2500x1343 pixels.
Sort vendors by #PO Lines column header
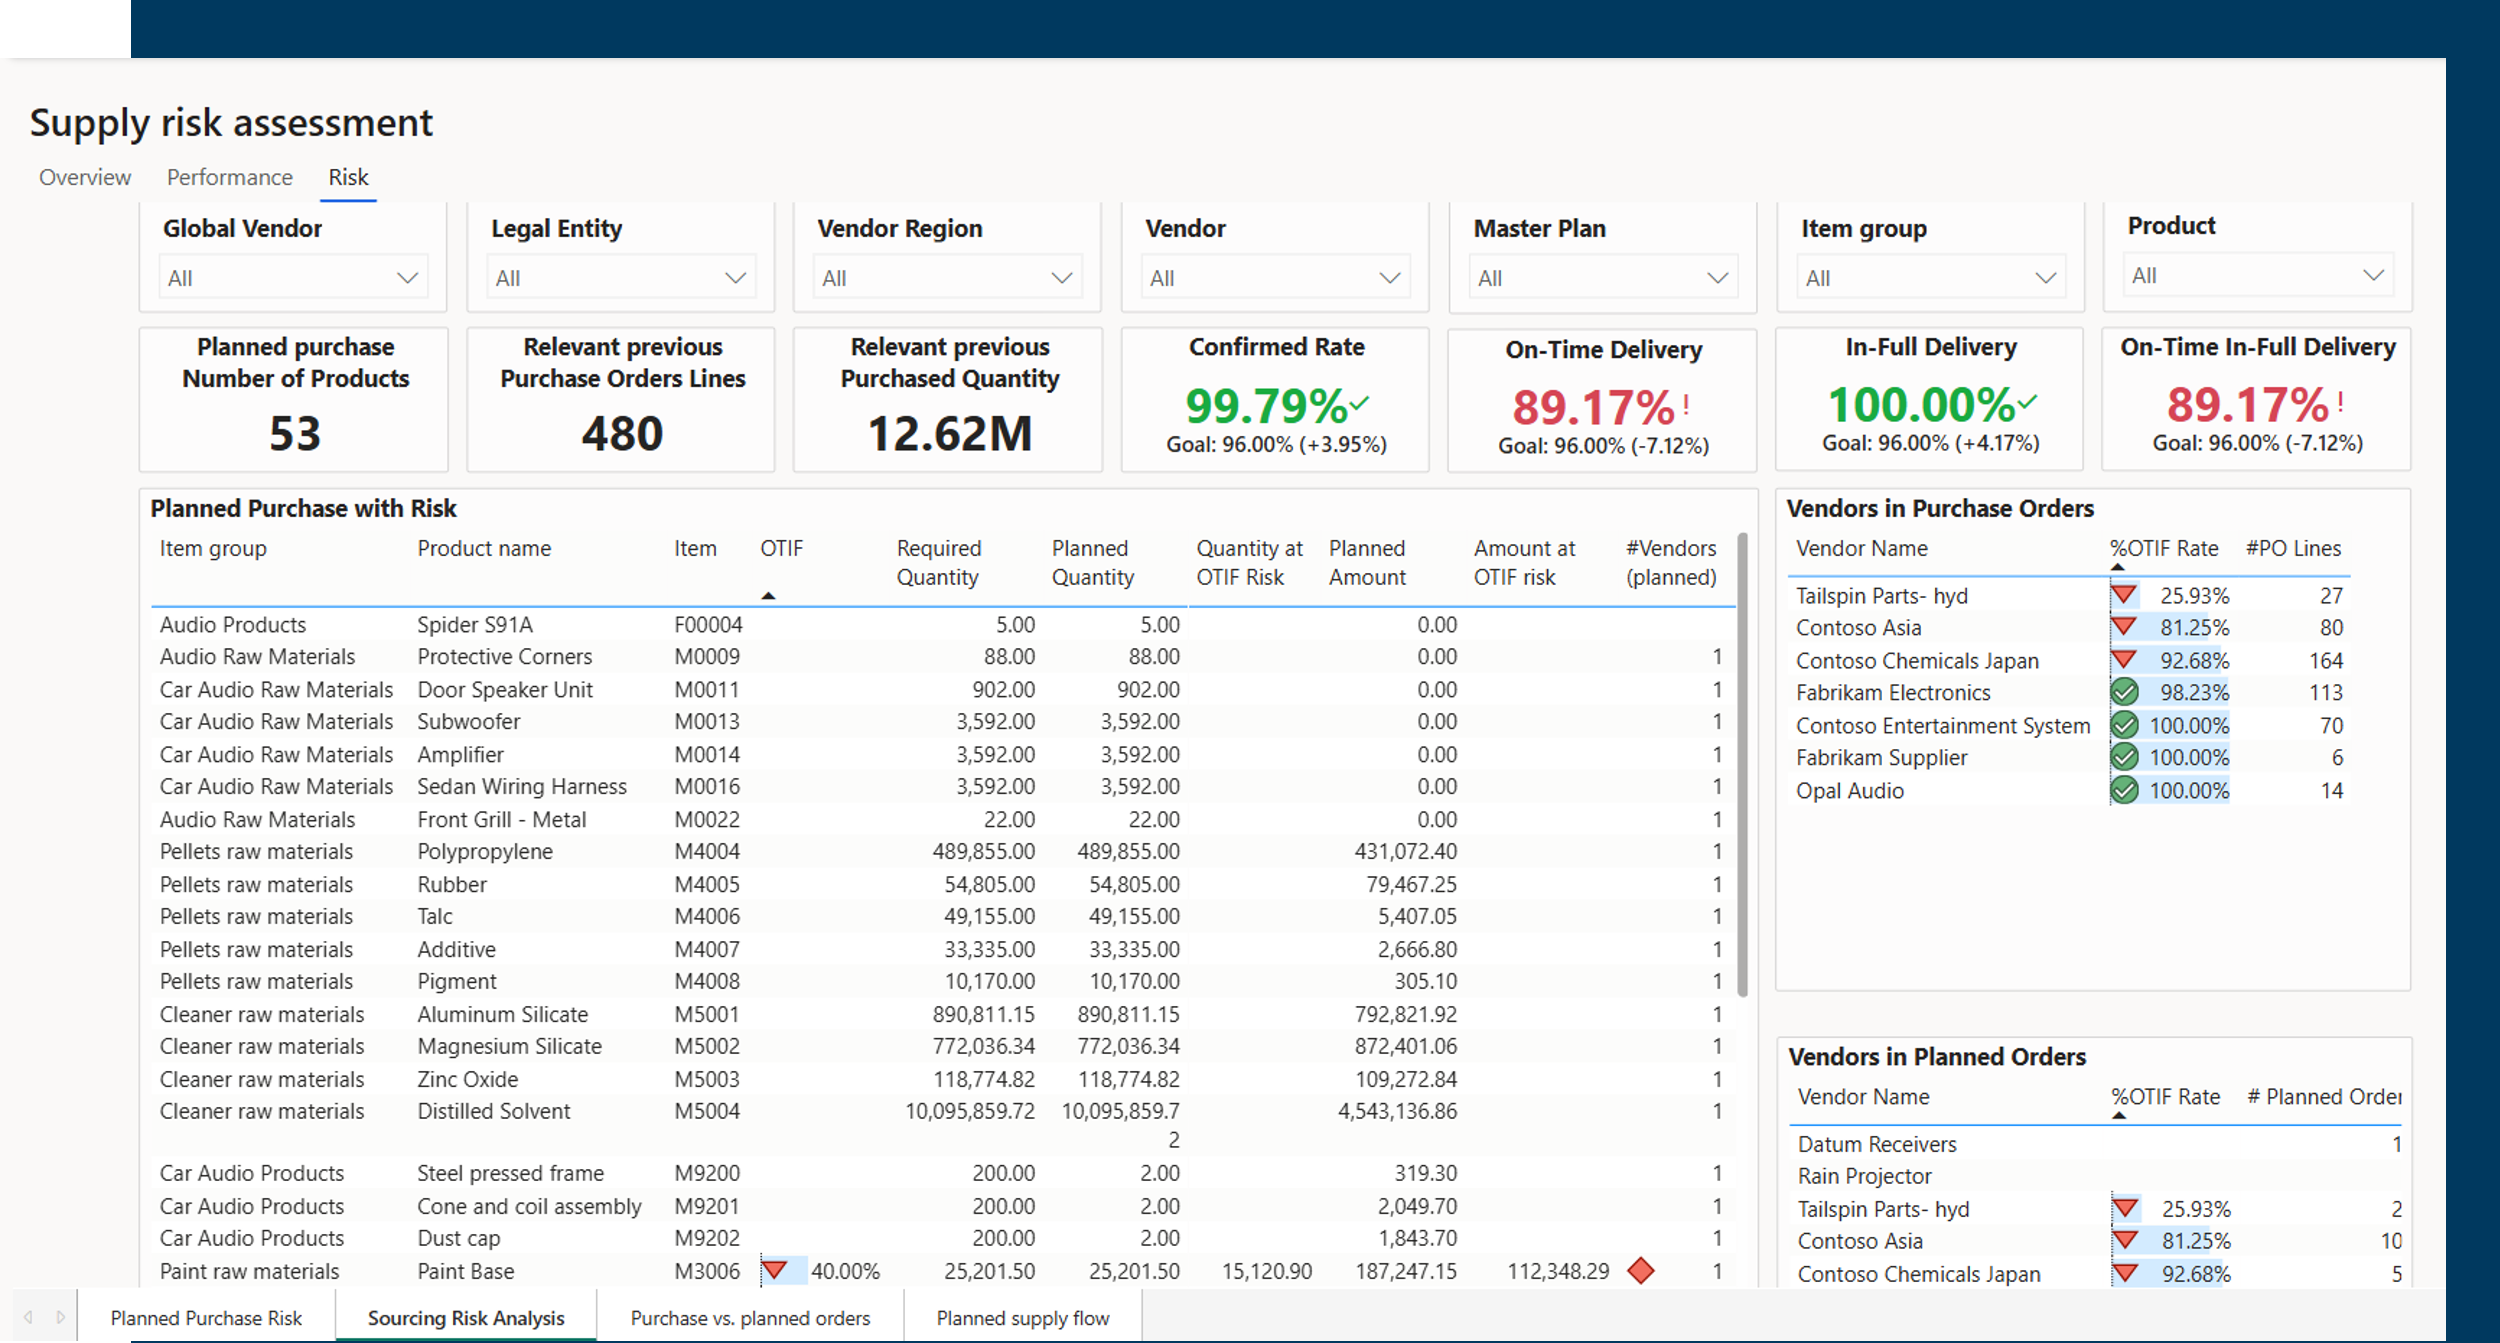tap(2293, 548)
